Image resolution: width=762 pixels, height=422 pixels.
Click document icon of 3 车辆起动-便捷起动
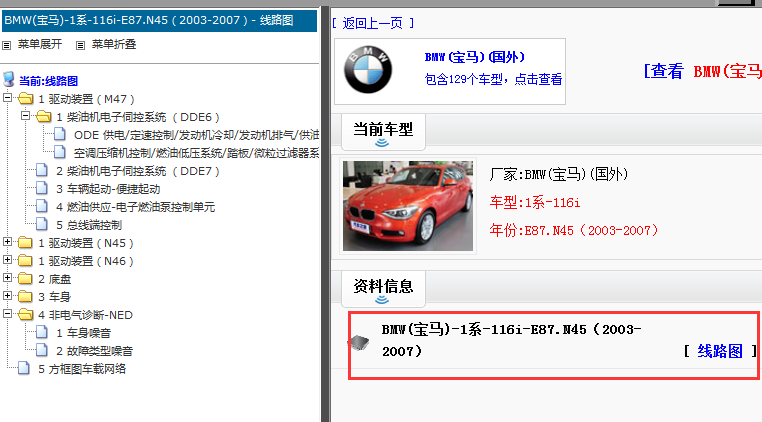click(x=42, y=188)
